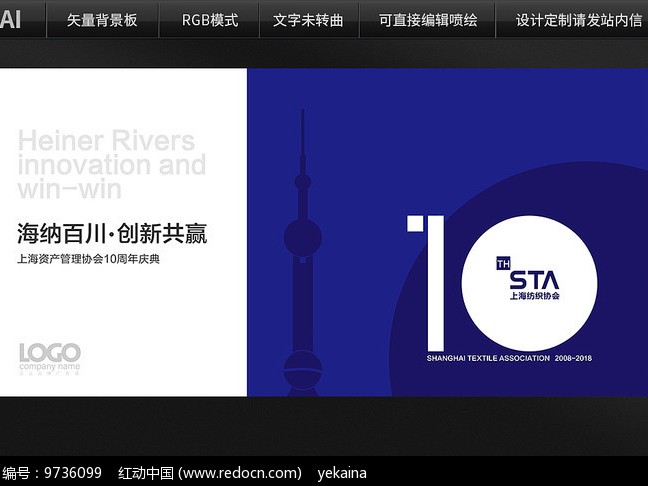The width and height of the screenshot is (648, 486).
Task: Click the SHANGHAI TEXTILE ASSOCIATION caption
Action: [x=488, y=358]
